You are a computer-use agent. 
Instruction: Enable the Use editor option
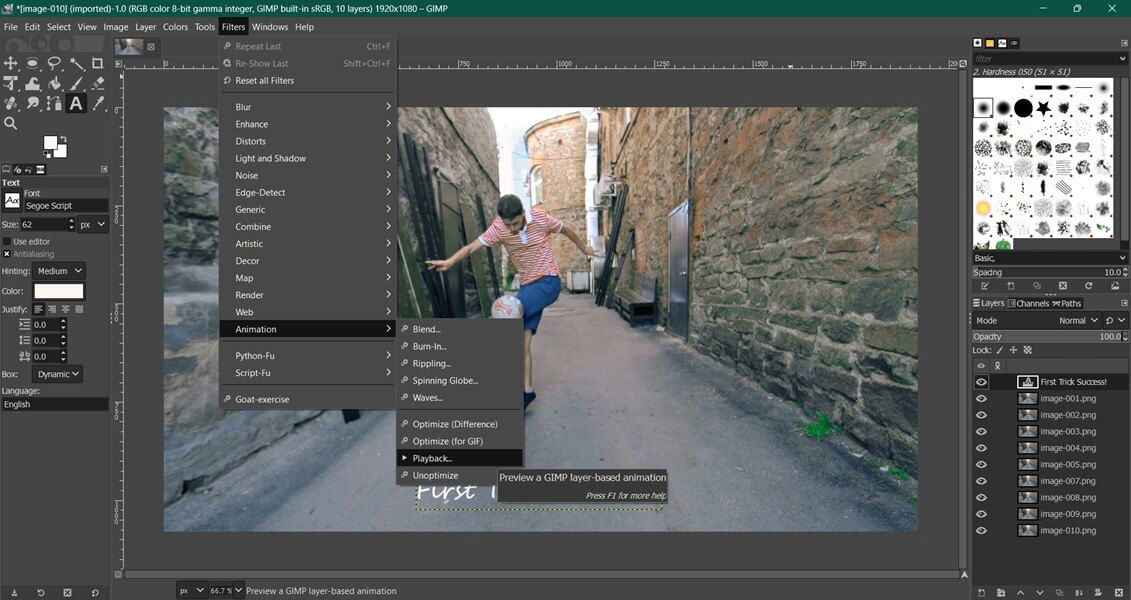(x=8, y=241)
